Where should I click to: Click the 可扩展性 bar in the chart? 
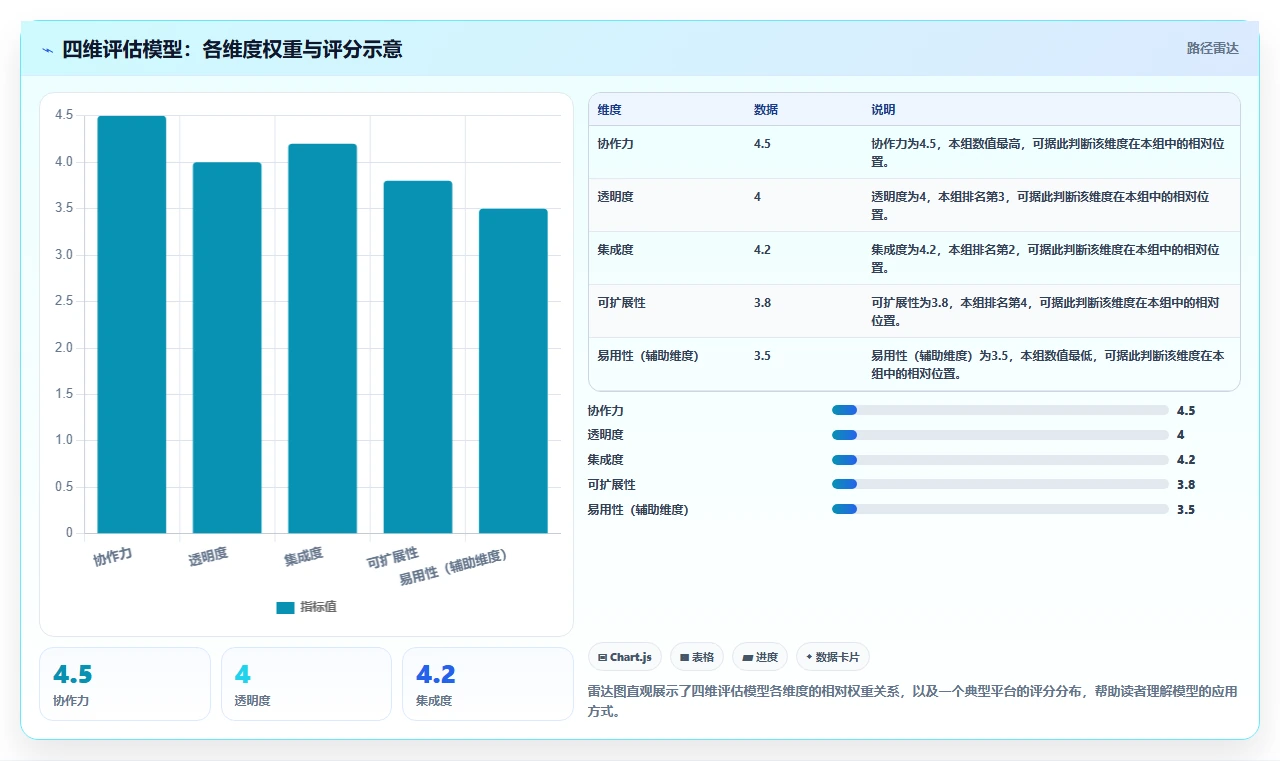(x=418, y=357)
